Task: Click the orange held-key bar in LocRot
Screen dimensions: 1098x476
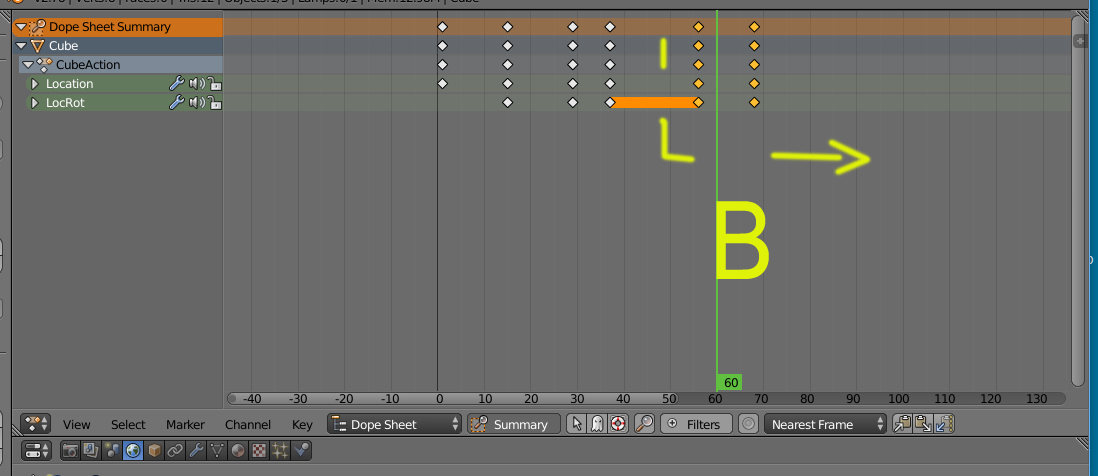Action: 654,102
